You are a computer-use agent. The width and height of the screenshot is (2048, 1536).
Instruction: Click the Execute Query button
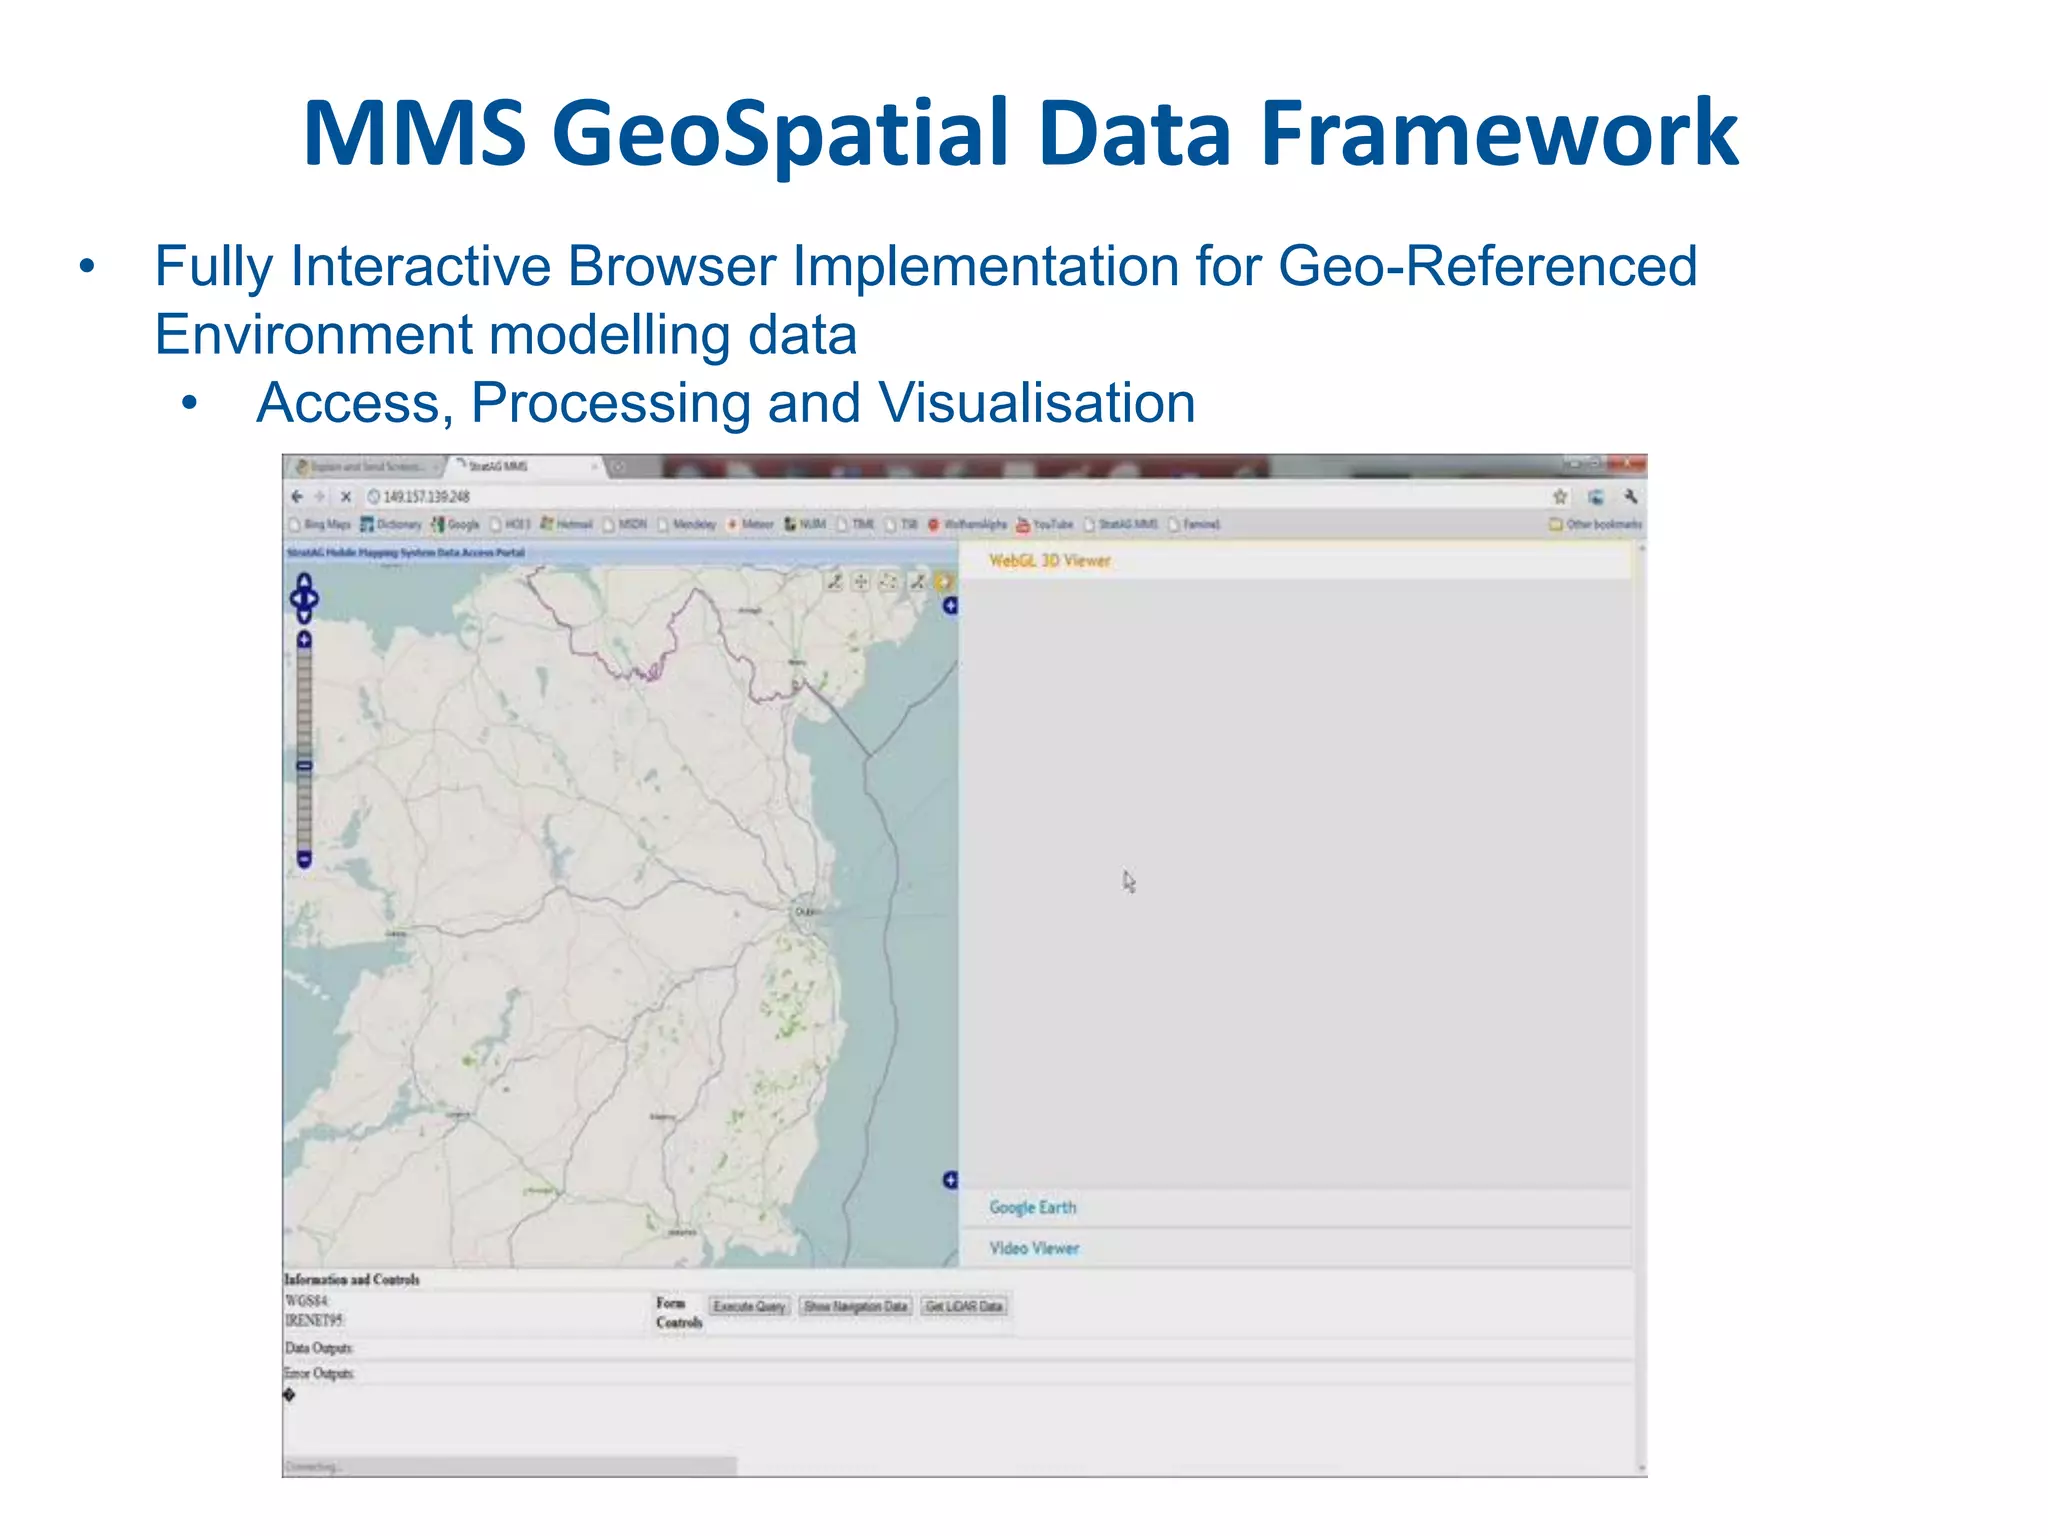(x=749, y=1306)
